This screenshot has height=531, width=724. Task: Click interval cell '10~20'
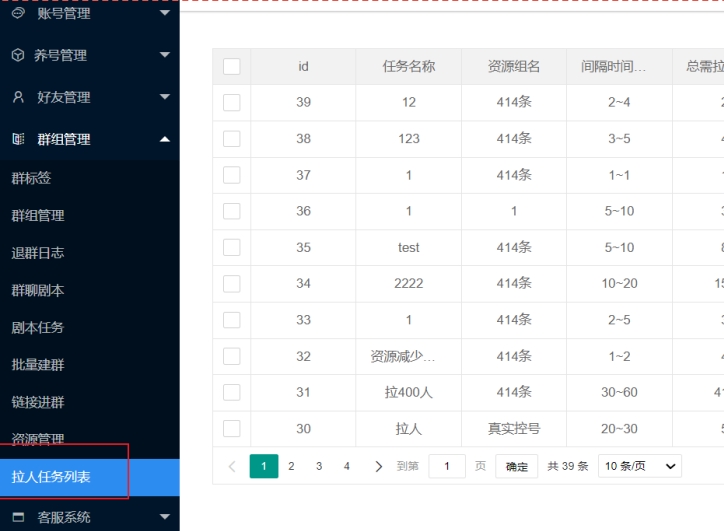pos(619,284)
